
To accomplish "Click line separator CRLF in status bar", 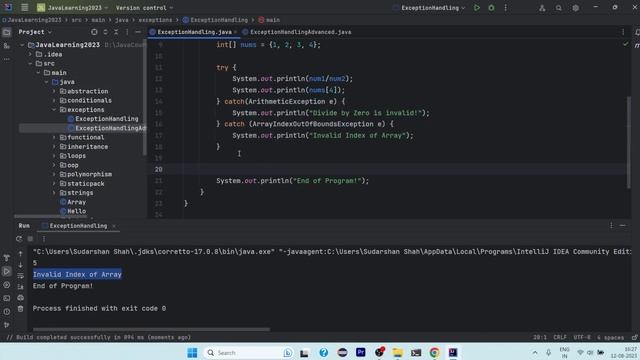I will click(560, 337).
